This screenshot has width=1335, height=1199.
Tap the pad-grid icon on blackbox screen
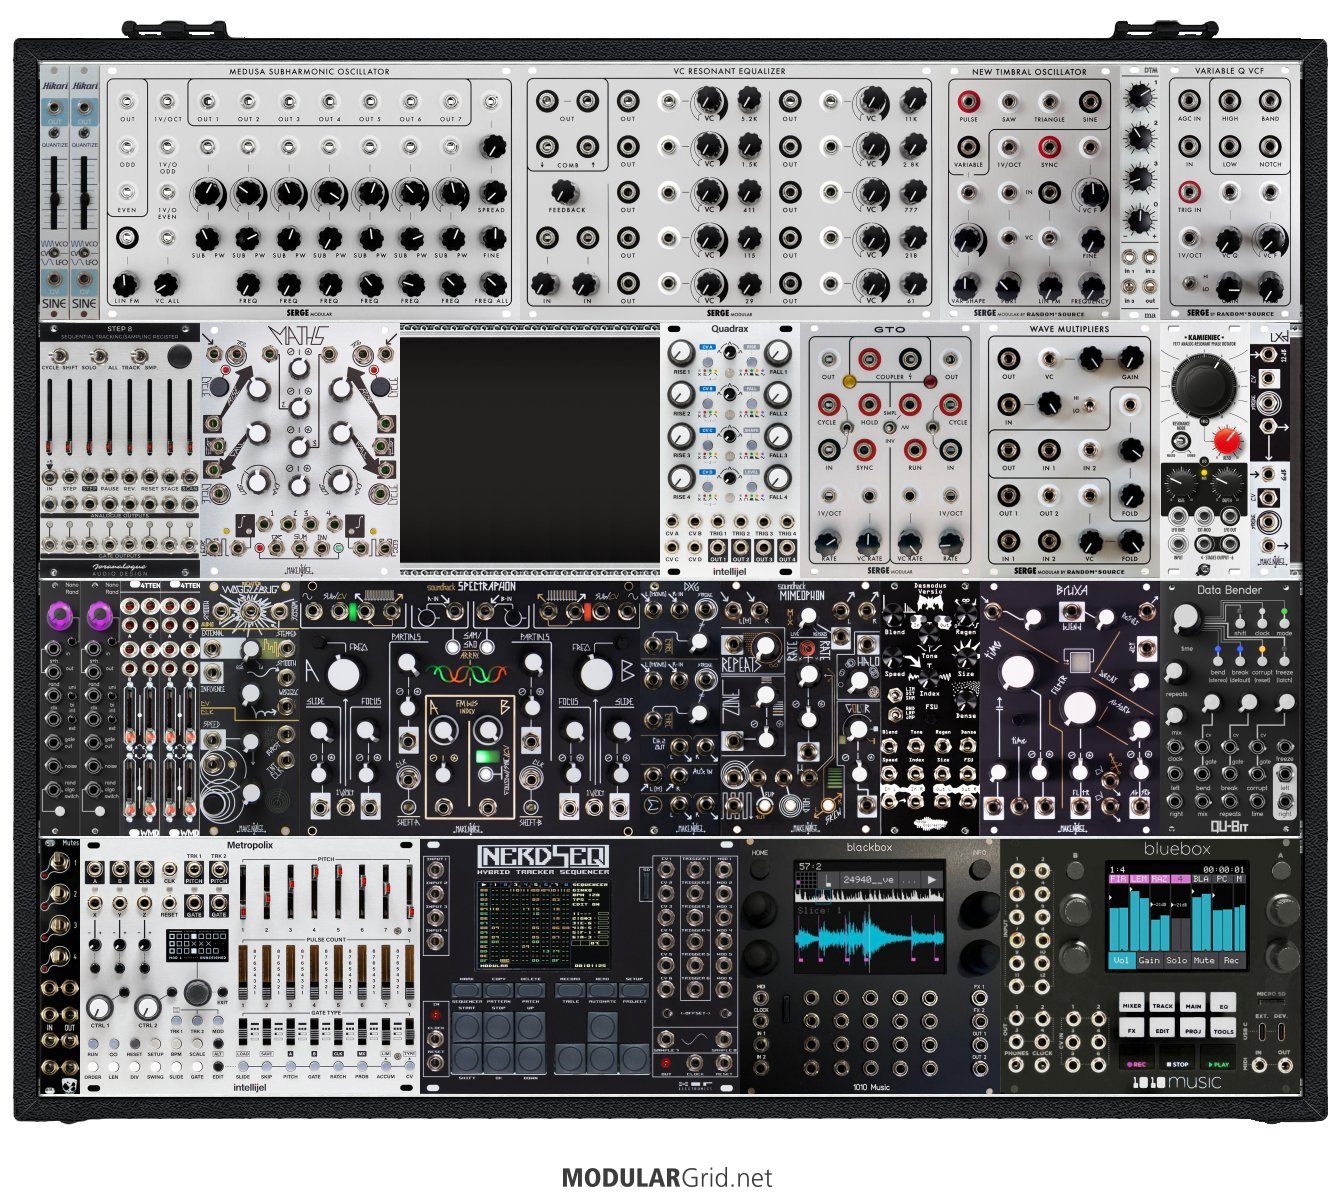click(804, 880)
